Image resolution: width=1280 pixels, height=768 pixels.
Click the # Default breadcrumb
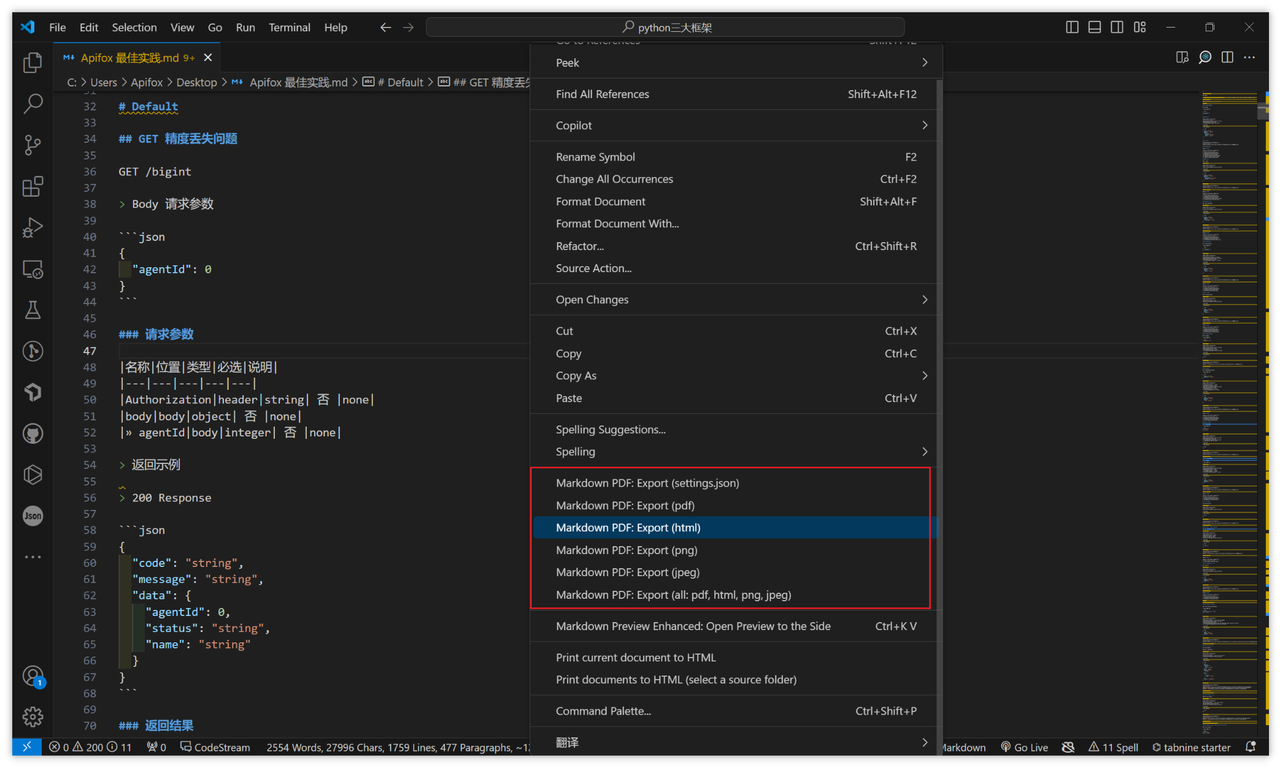click(398, 82)
